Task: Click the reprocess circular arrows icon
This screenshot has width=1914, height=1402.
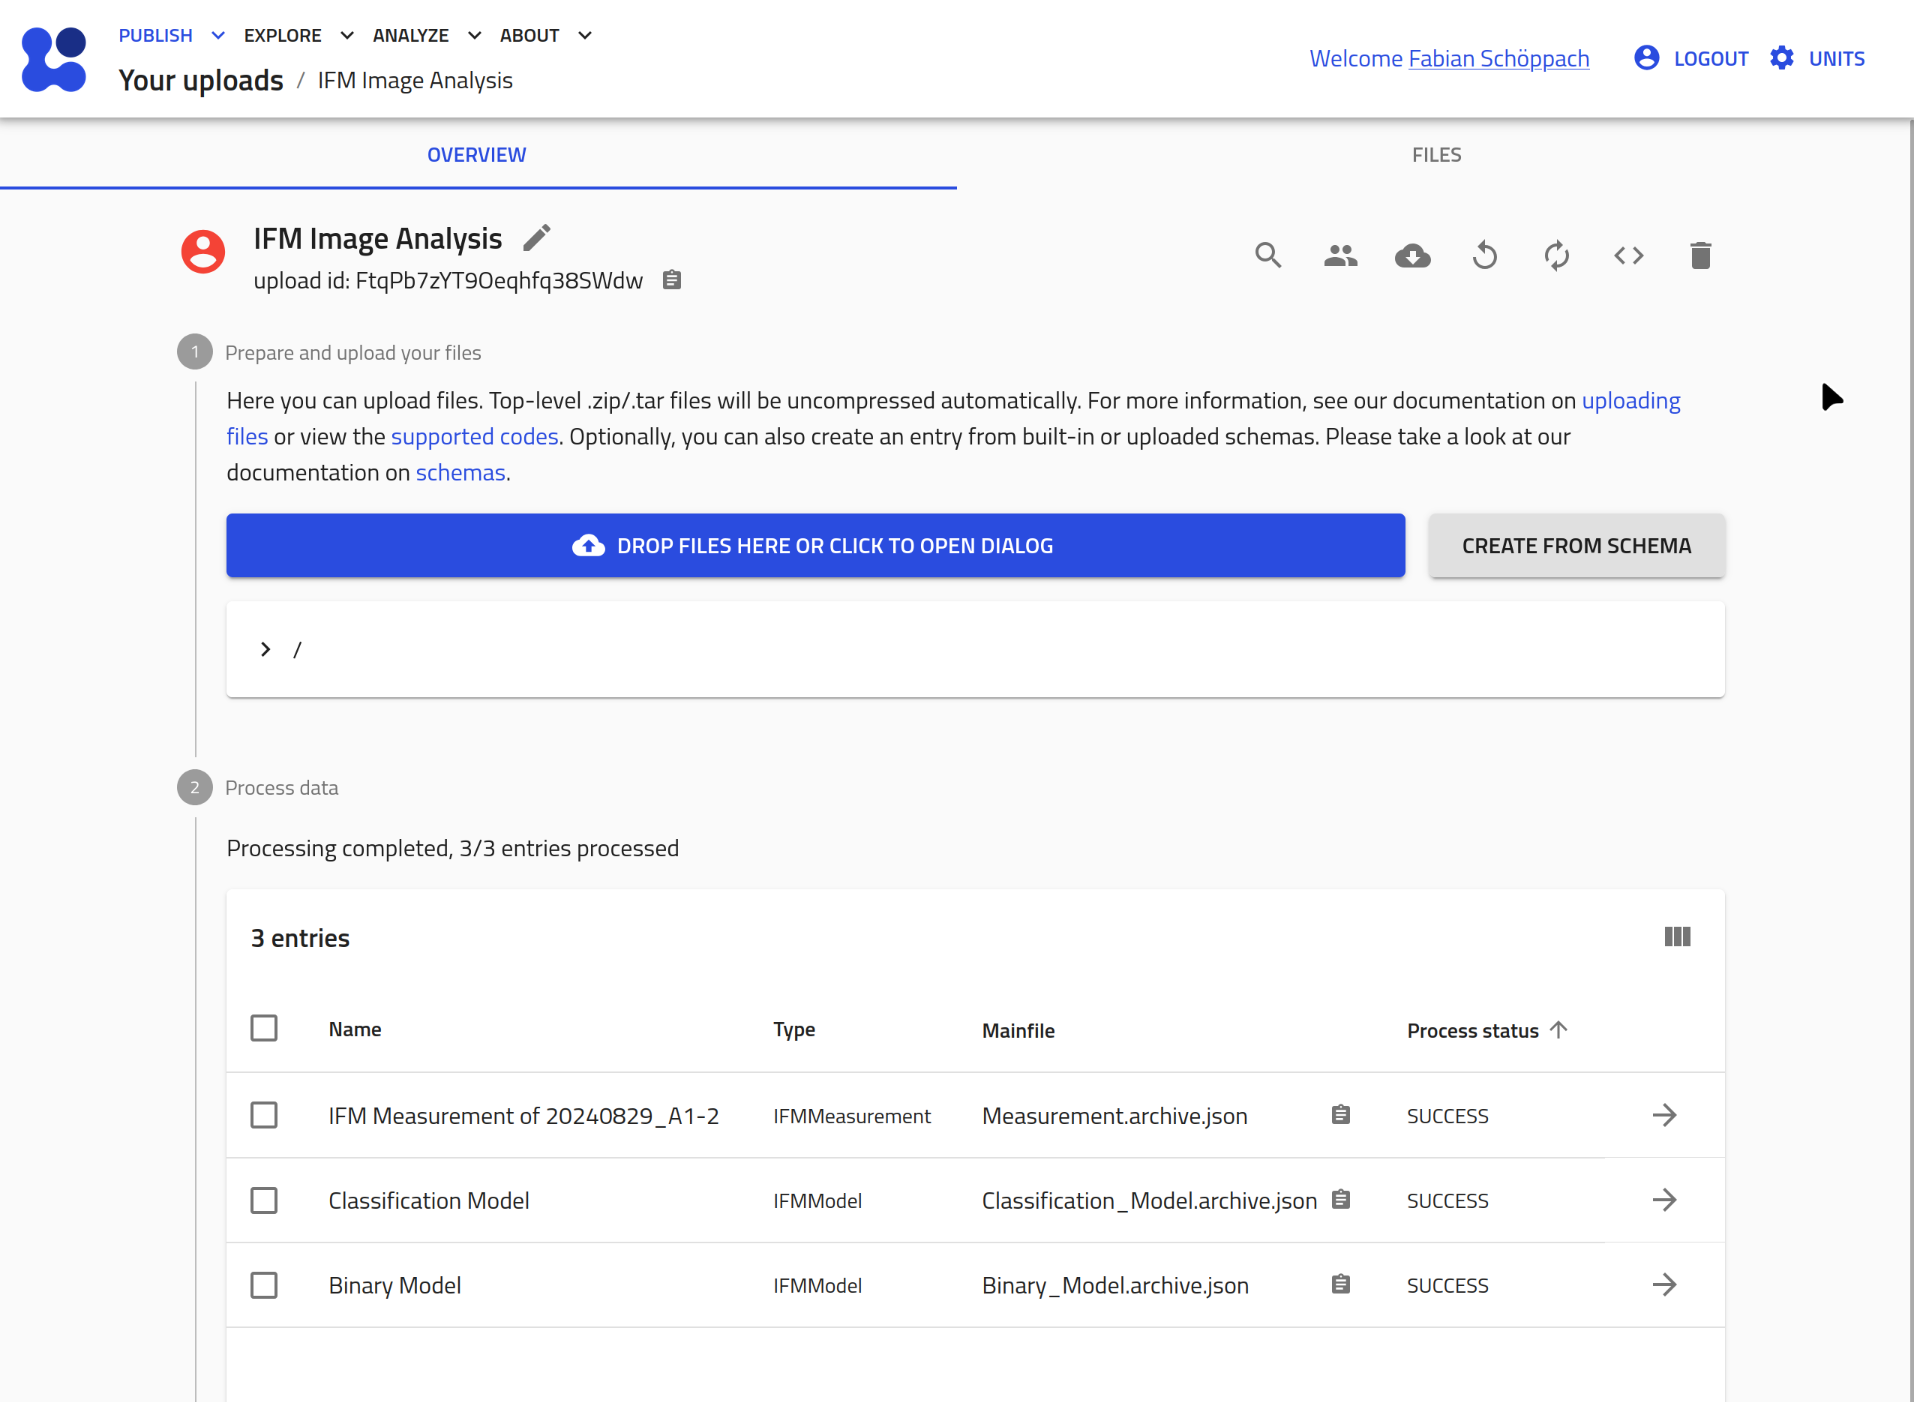Action: [x=1556, y=256]
